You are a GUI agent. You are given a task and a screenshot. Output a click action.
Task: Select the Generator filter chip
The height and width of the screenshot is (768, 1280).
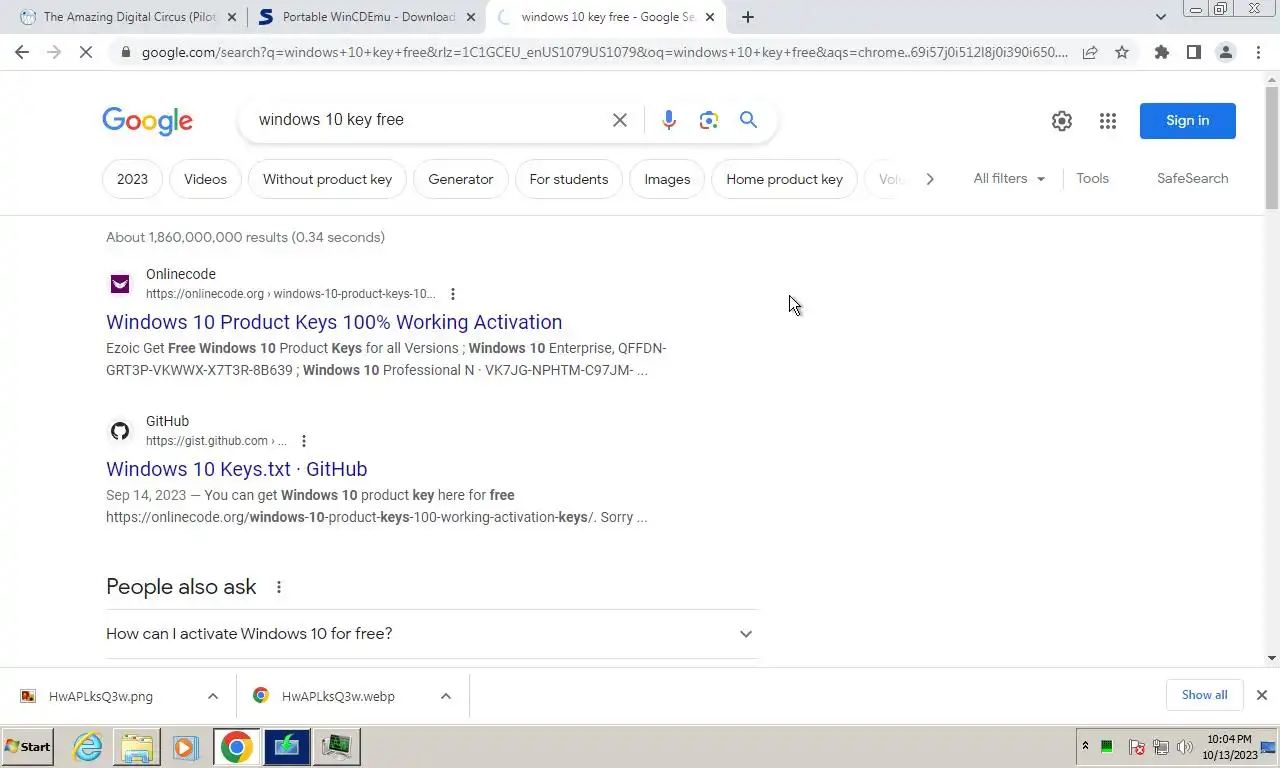(x=461, y=179)
